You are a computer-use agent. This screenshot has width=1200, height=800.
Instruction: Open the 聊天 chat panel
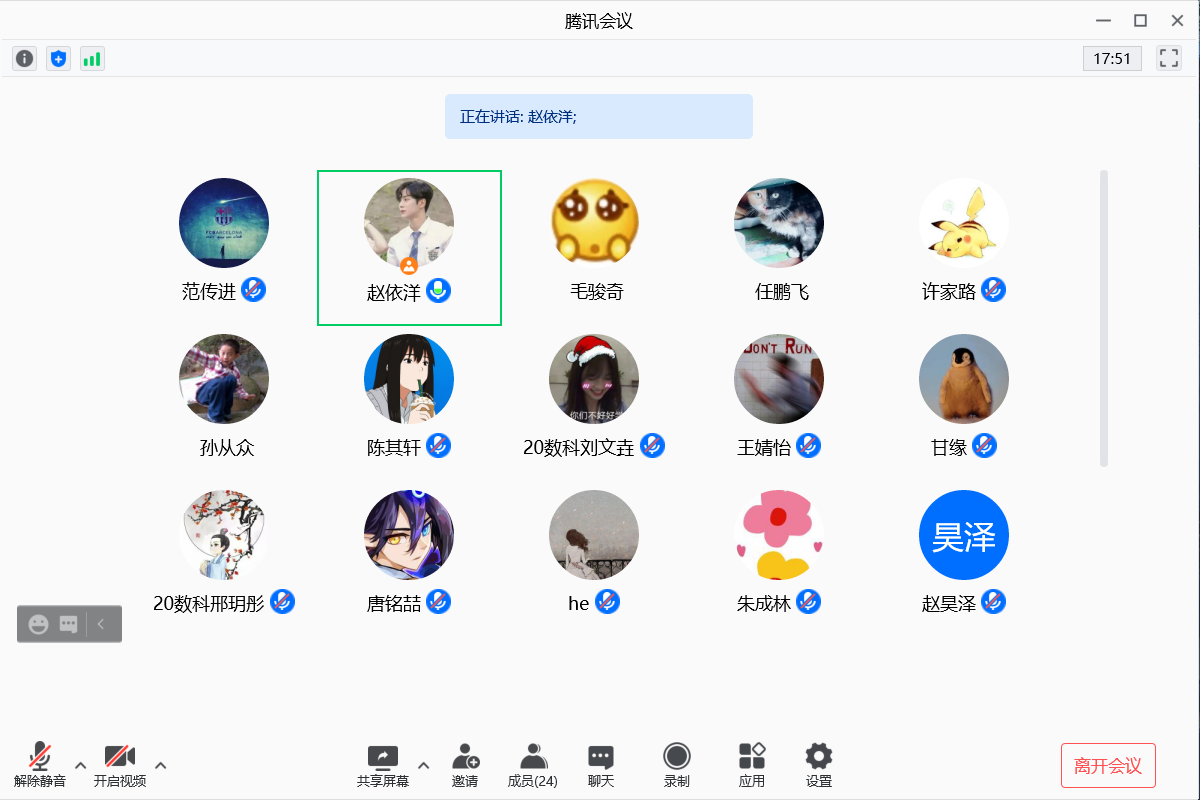point(601,765)
